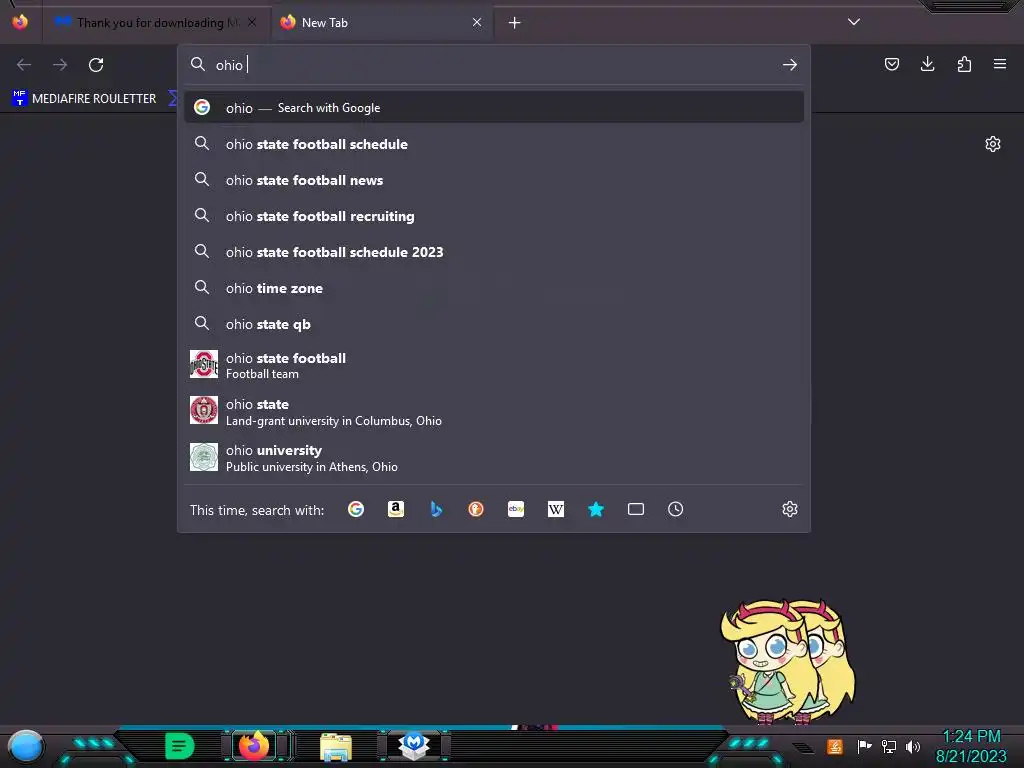Search open Tabs with the tab icon
The image size is (1024, 768).
click(x=635, y=509)
